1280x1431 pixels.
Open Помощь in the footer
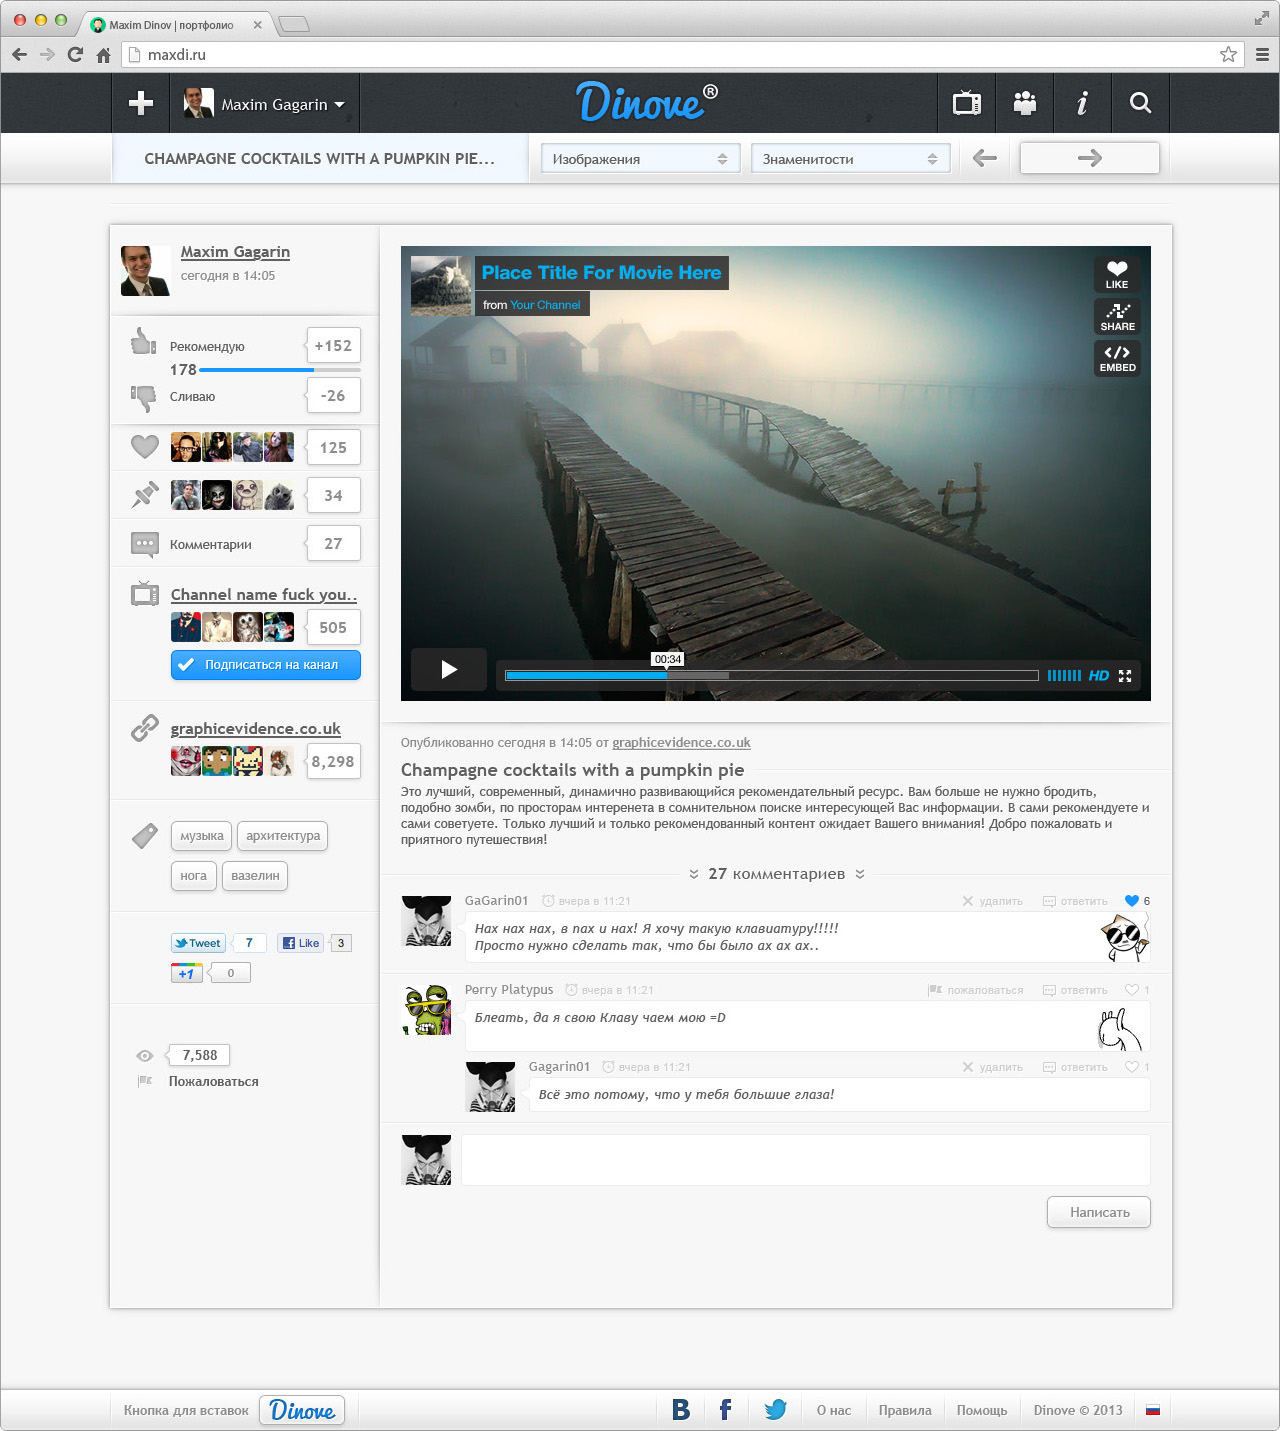982,1410
